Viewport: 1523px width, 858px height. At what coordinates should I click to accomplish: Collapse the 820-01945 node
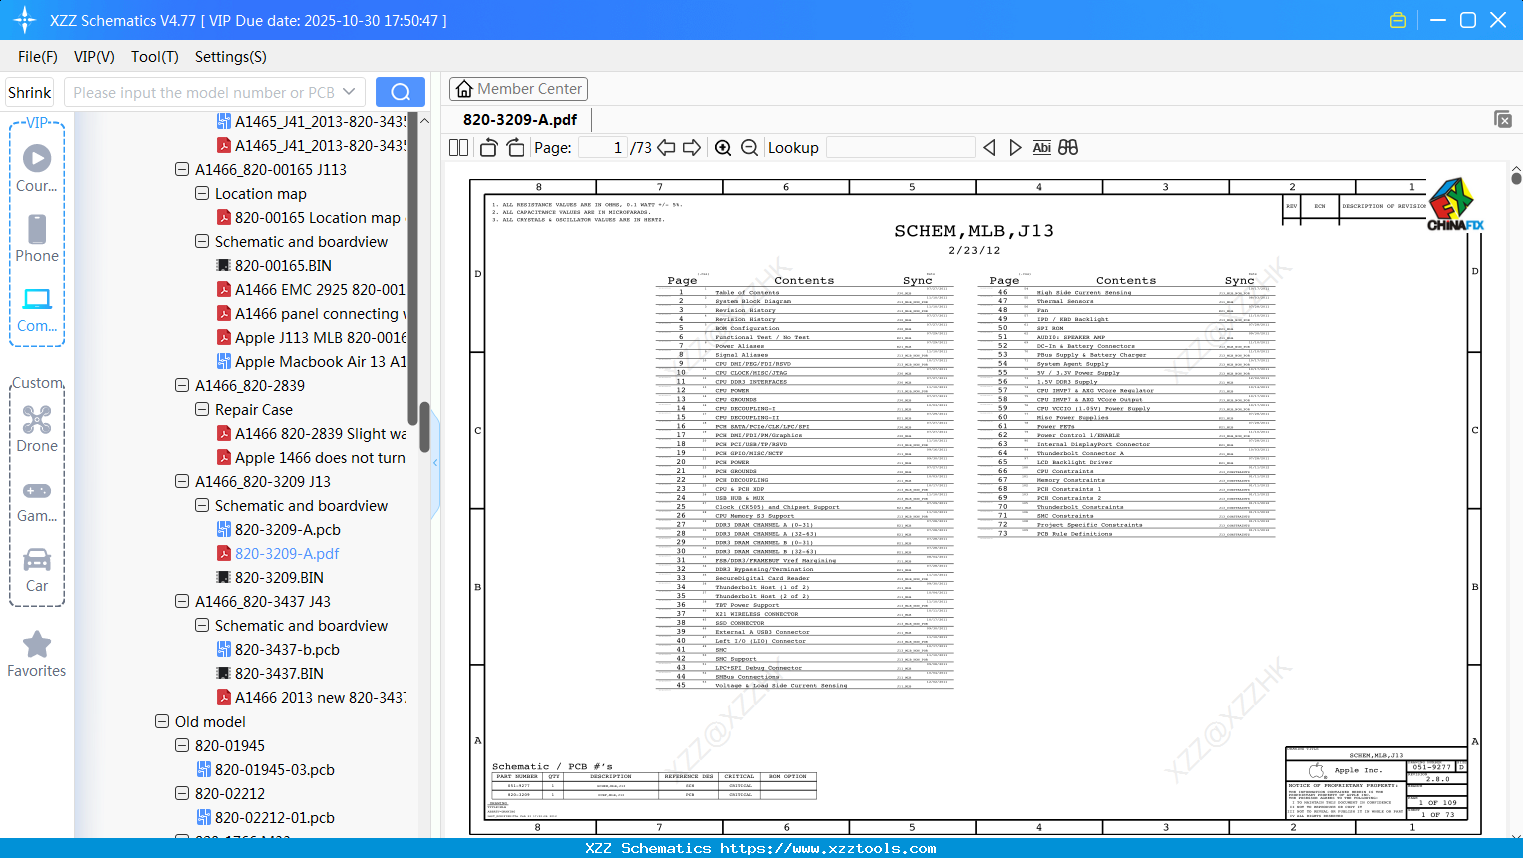(182, 745)
